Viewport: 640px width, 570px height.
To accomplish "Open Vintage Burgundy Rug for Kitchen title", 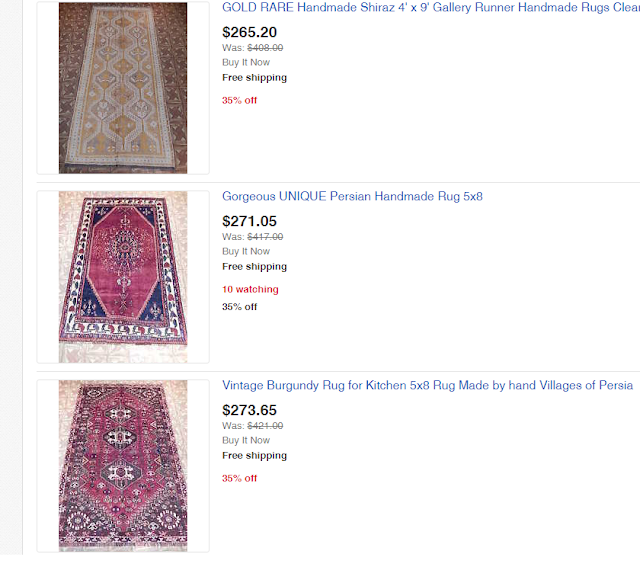I will (x=427, y=386).
